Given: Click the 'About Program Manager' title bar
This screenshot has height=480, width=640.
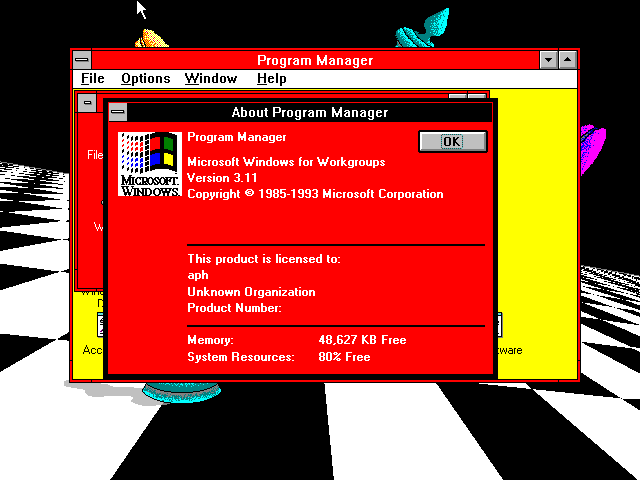Looking at the screenshot, I should point(310,112).
